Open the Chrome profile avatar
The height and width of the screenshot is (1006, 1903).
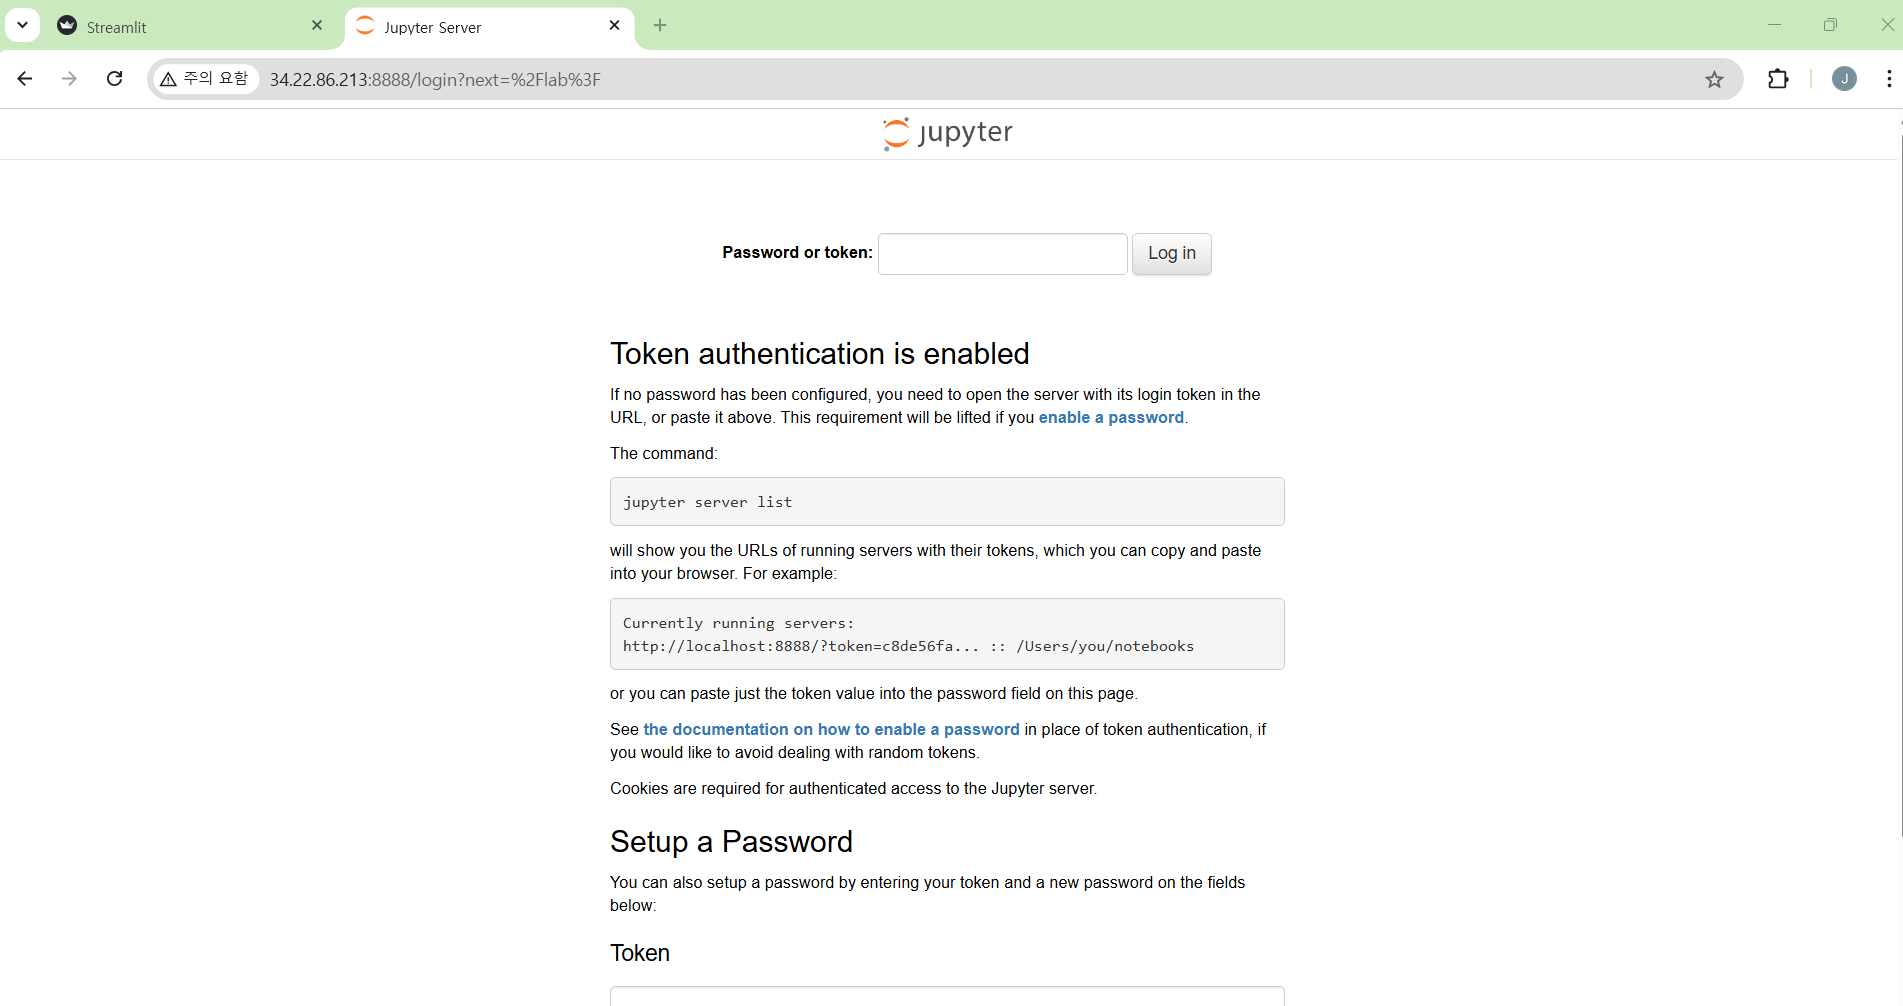click(x=1844, y=79)
